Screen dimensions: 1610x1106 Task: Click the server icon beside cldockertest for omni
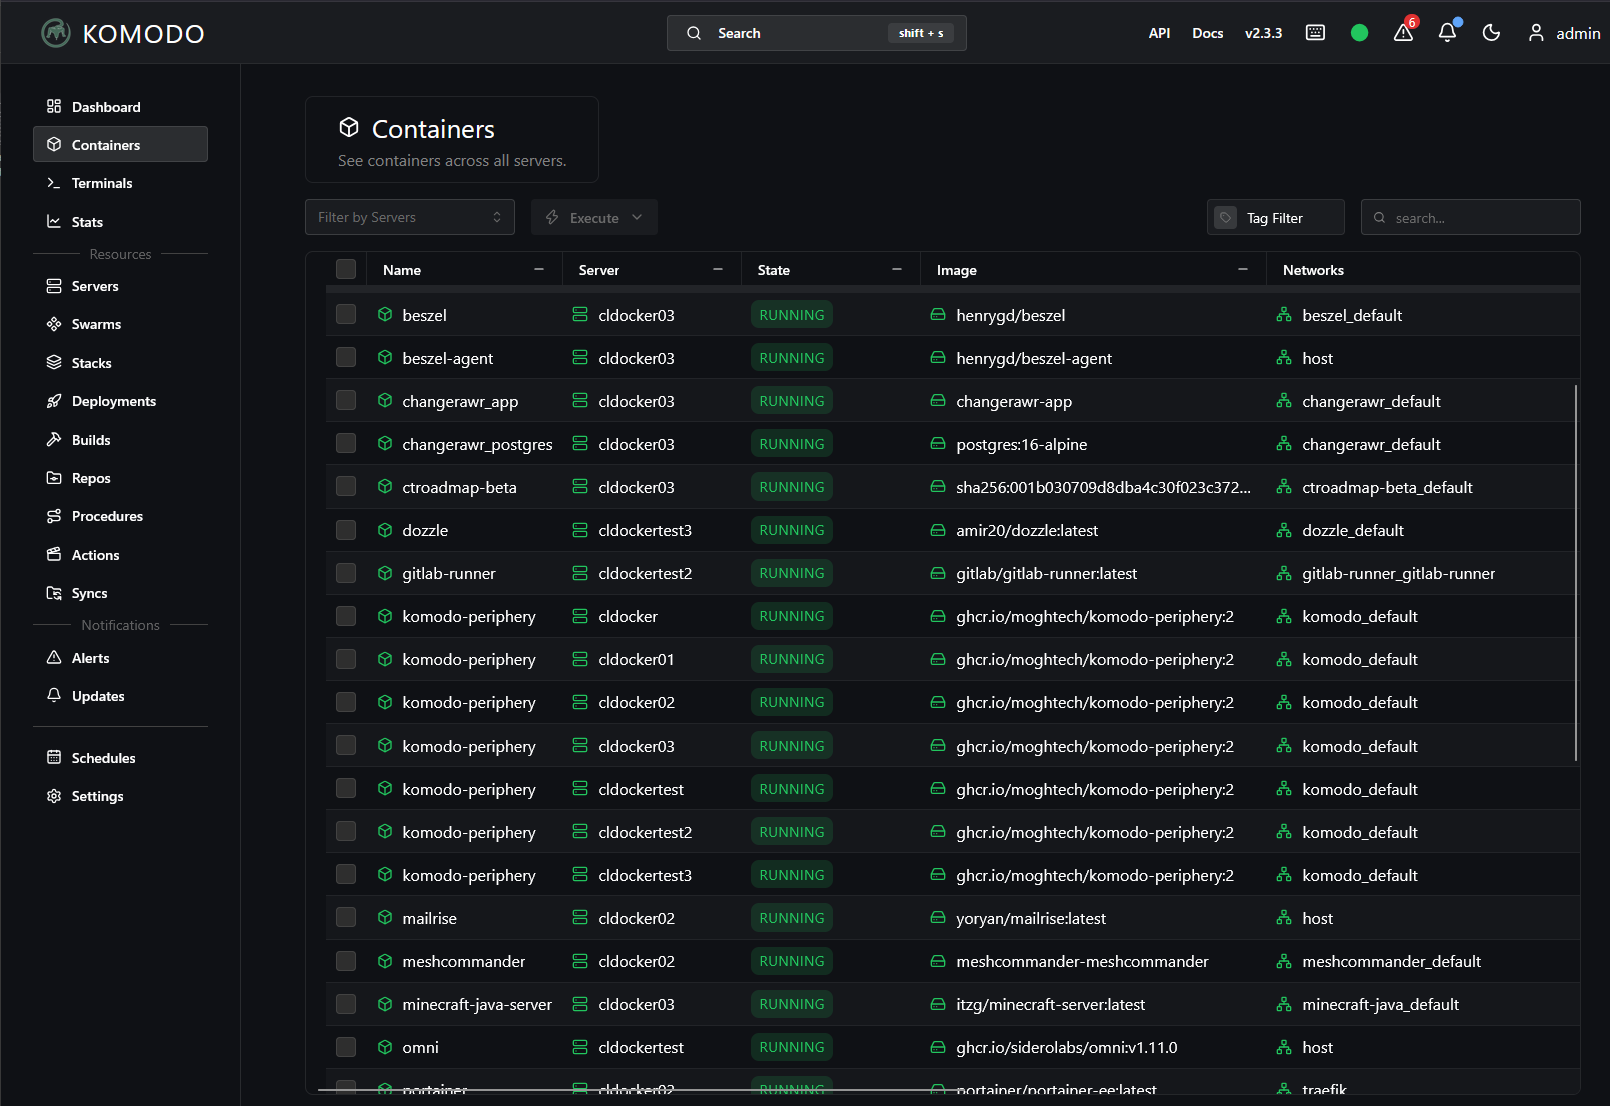point(580,1047)
